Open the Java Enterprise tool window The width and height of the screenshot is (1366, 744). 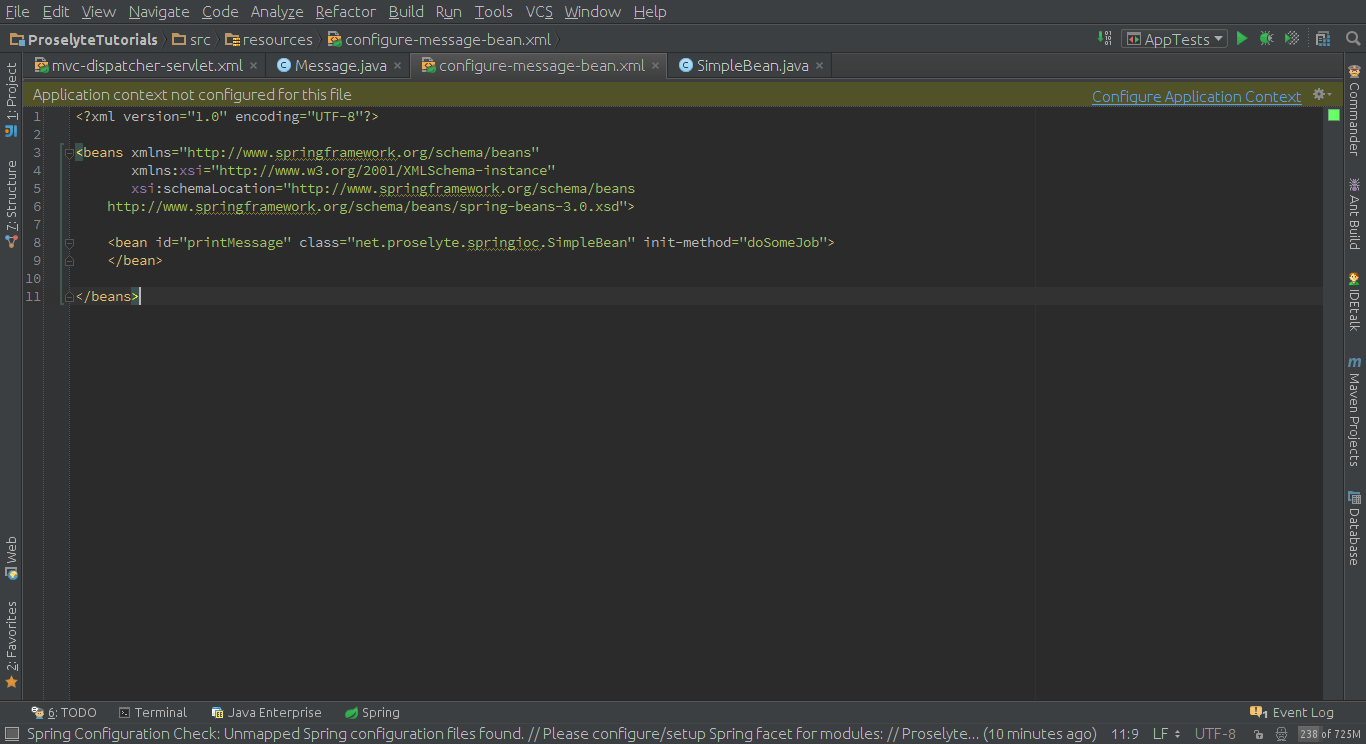point(266,713)
